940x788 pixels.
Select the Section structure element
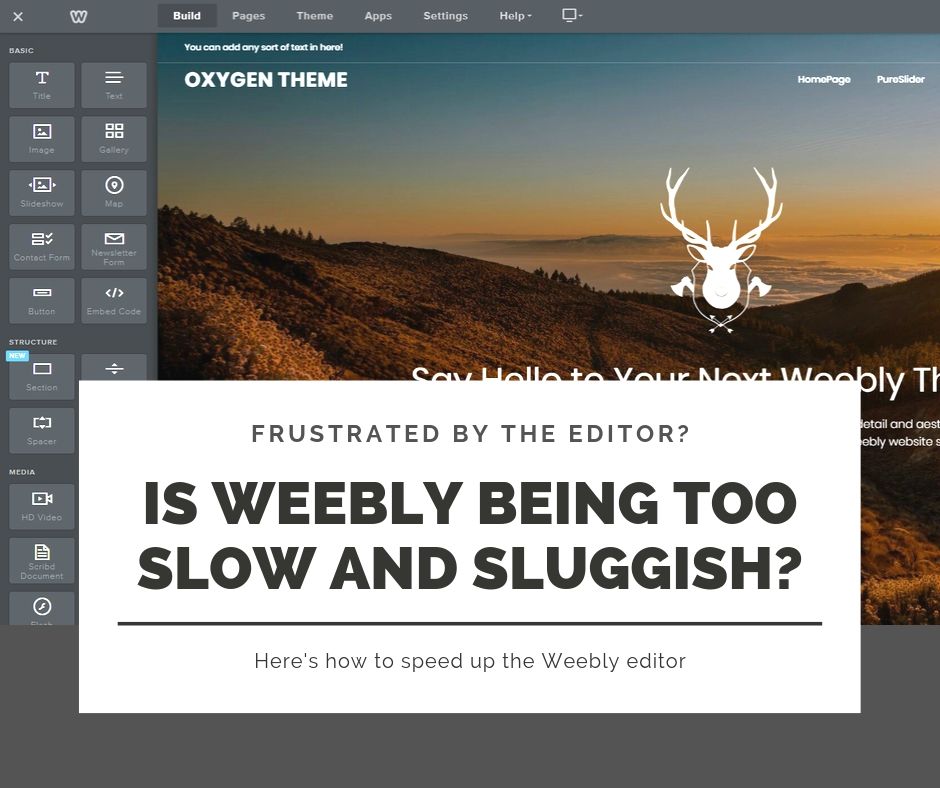42,377
